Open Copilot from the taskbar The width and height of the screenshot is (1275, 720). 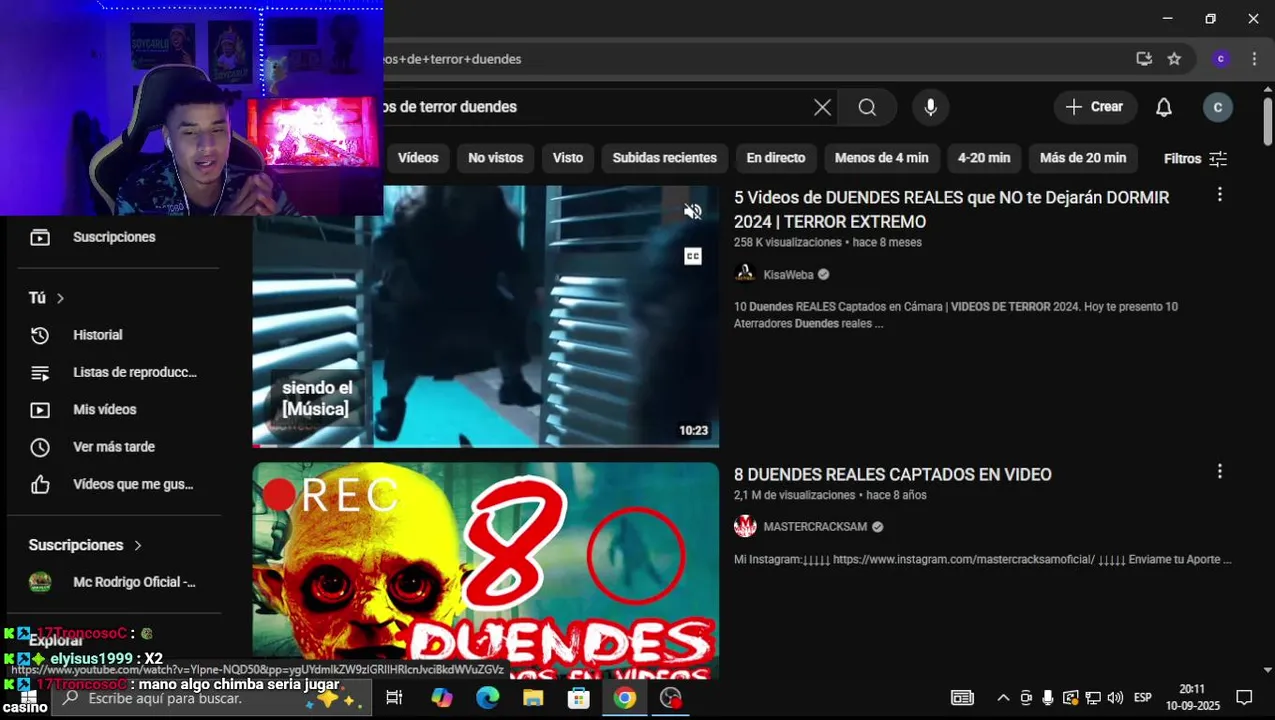(x=441, y=698)
